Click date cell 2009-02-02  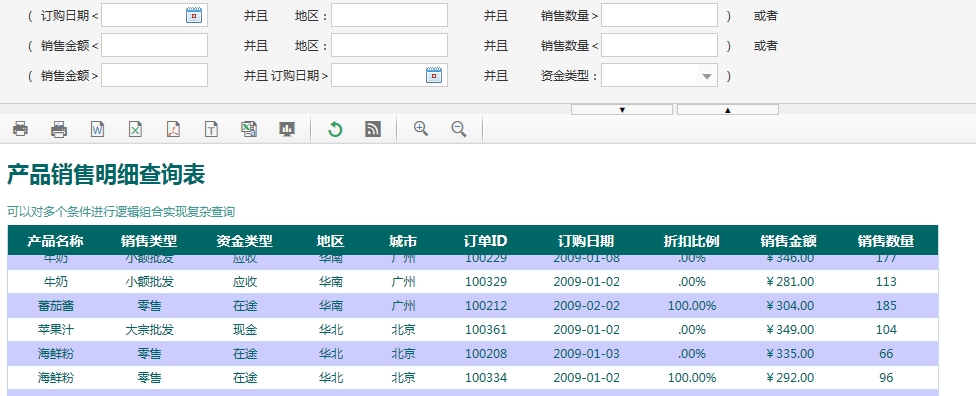586,306
